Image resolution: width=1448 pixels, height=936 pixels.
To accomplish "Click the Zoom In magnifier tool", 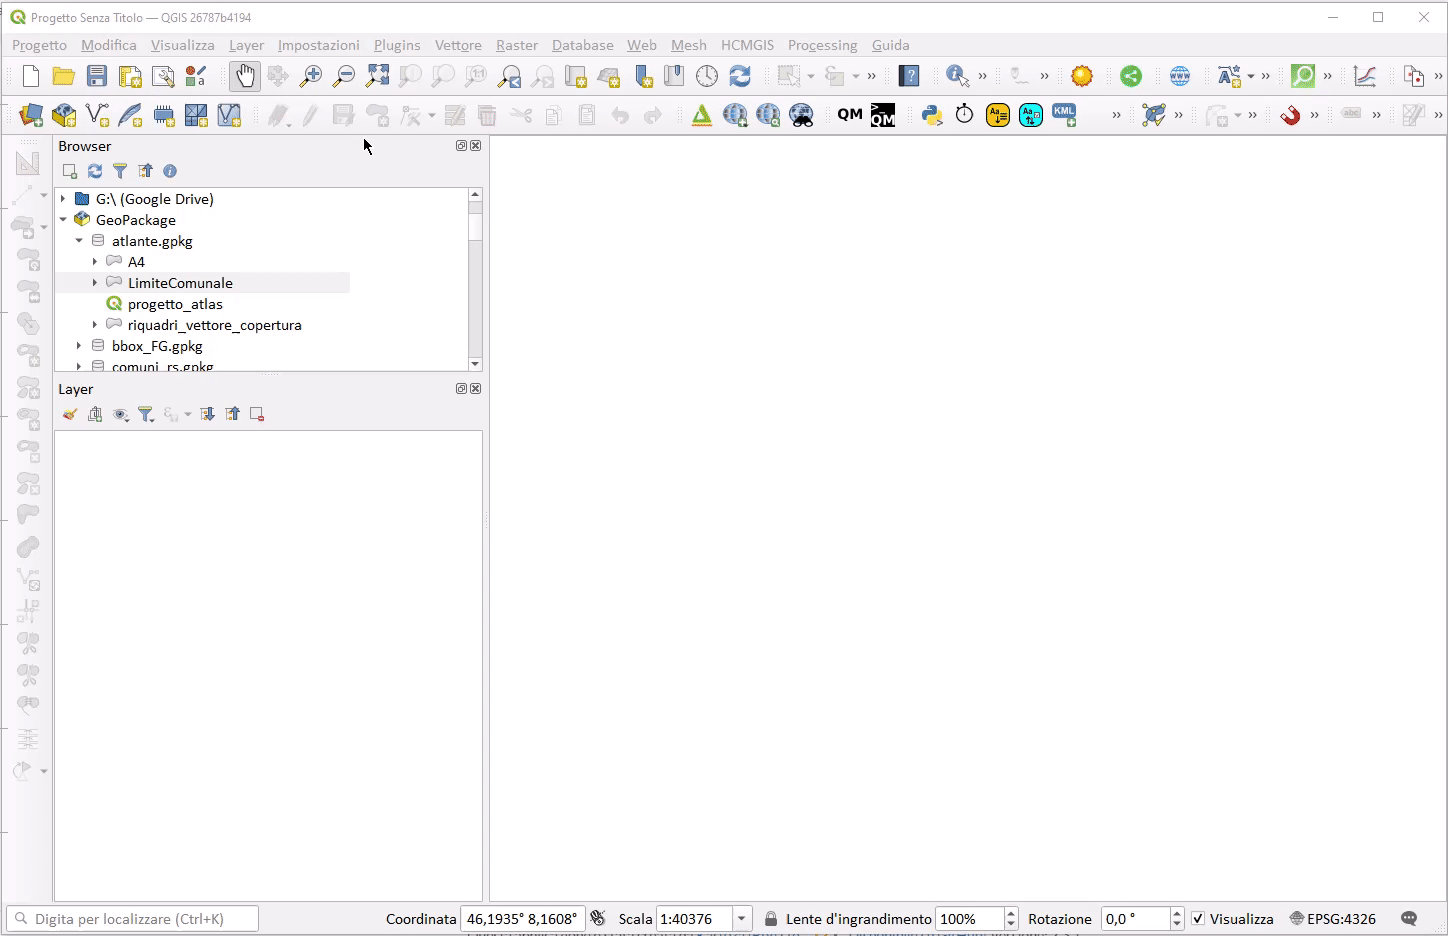I will 311,76.
